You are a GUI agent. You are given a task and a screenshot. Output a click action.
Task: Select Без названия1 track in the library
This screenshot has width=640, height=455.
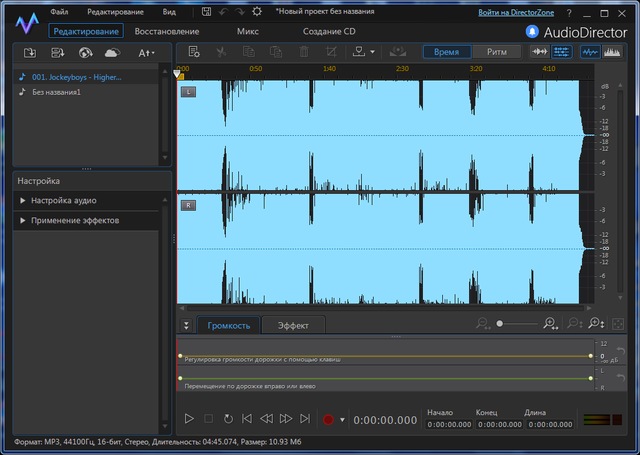pyautogui.click(x=56, y=93)
